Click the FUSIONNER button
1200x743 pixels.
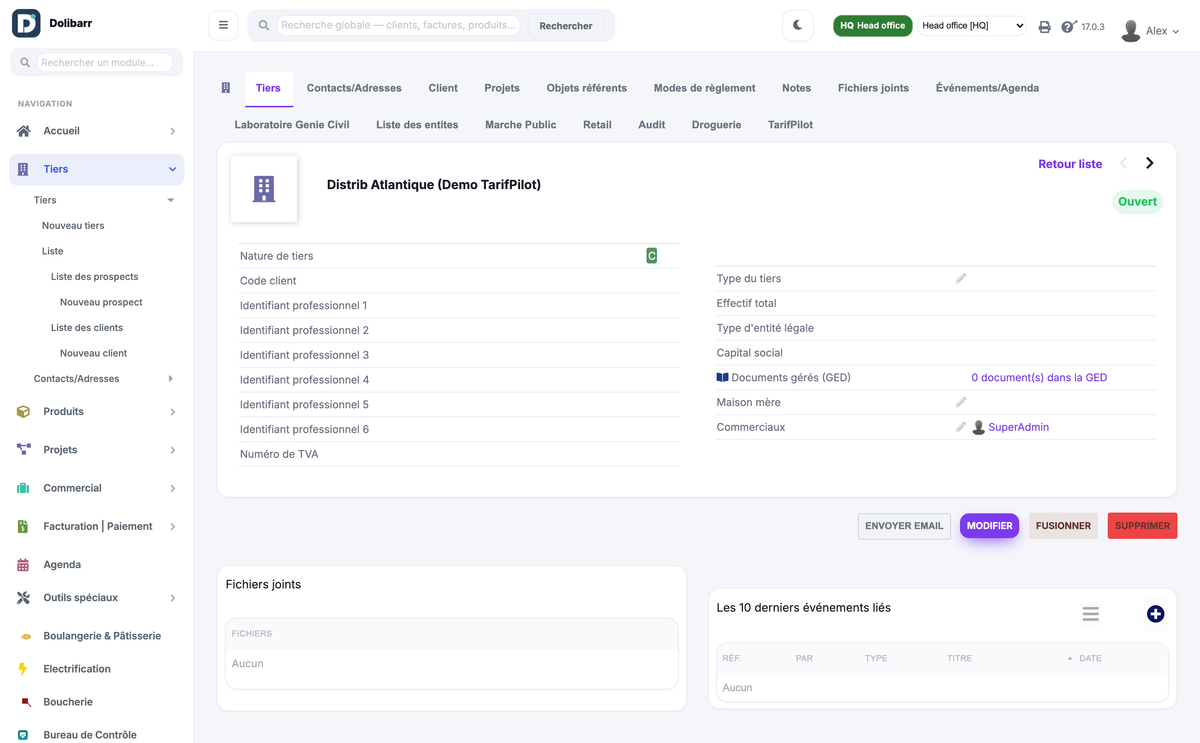pos(1063,526)
